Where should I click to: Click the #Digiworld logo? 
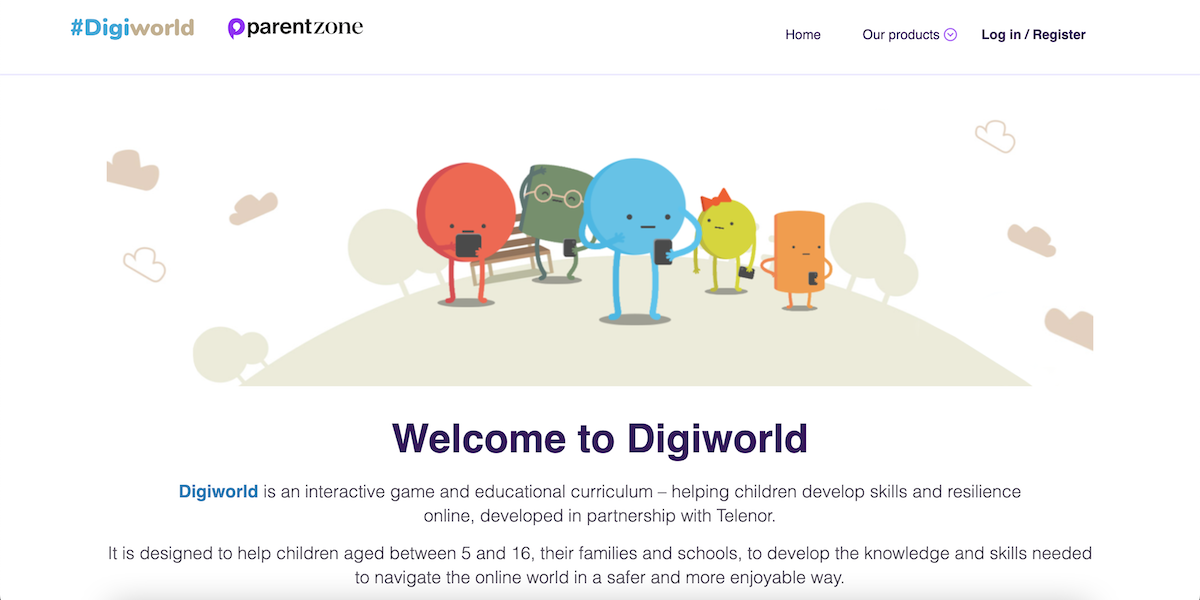point(131,27)
